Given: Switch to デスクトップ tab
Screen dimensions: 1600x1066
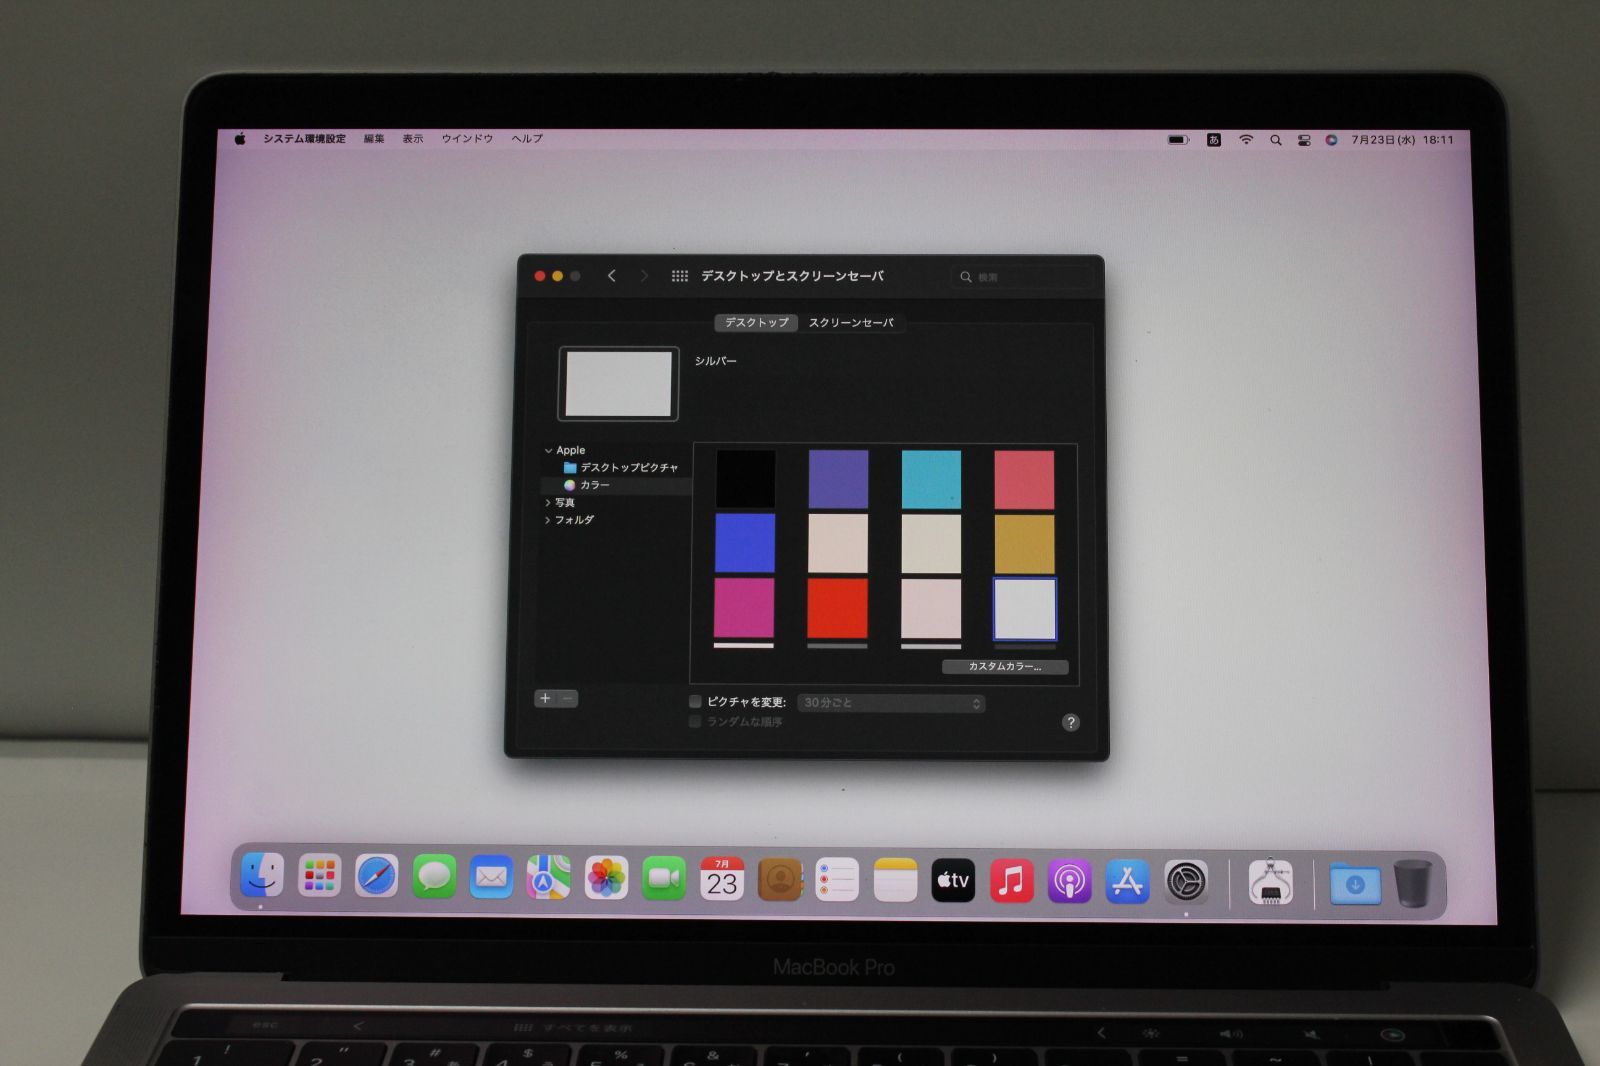Looking at the screenshot, I should coord(756,323).
